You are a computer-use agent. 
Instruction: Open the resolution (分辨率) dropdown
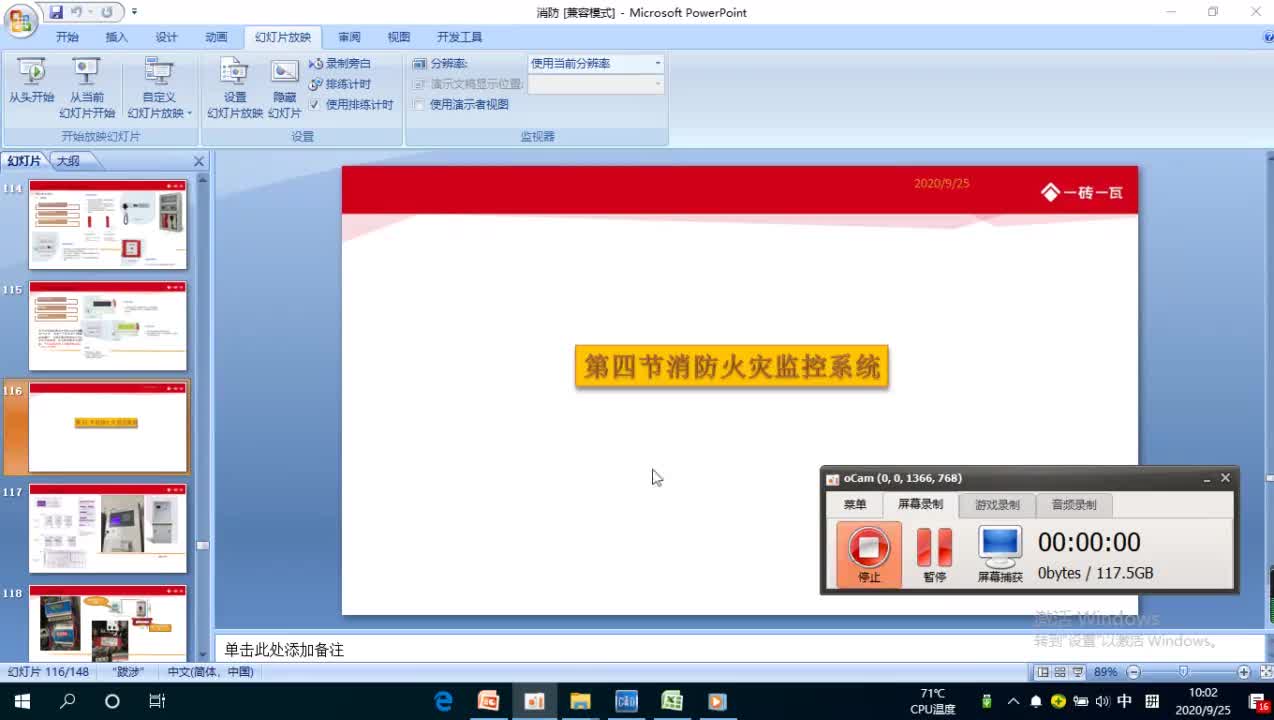coord(658,63)
